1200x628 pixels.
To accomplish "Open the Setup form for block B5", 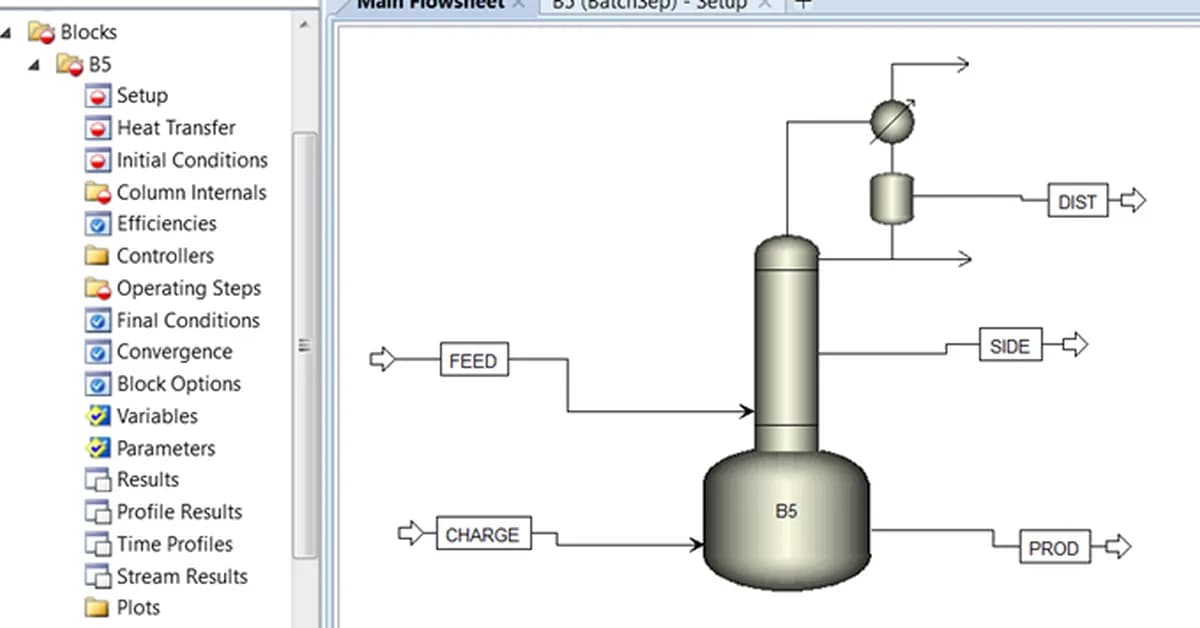I will [x=142, y=95].
